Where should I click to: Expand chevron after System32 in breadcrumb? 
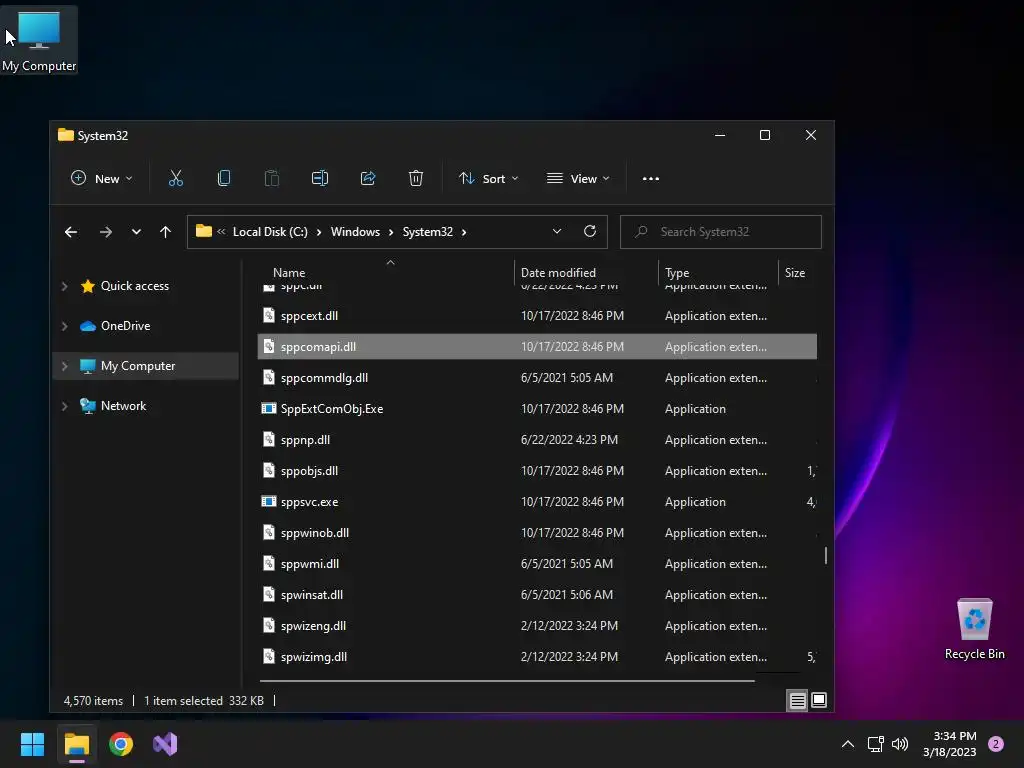pos(464,232)
